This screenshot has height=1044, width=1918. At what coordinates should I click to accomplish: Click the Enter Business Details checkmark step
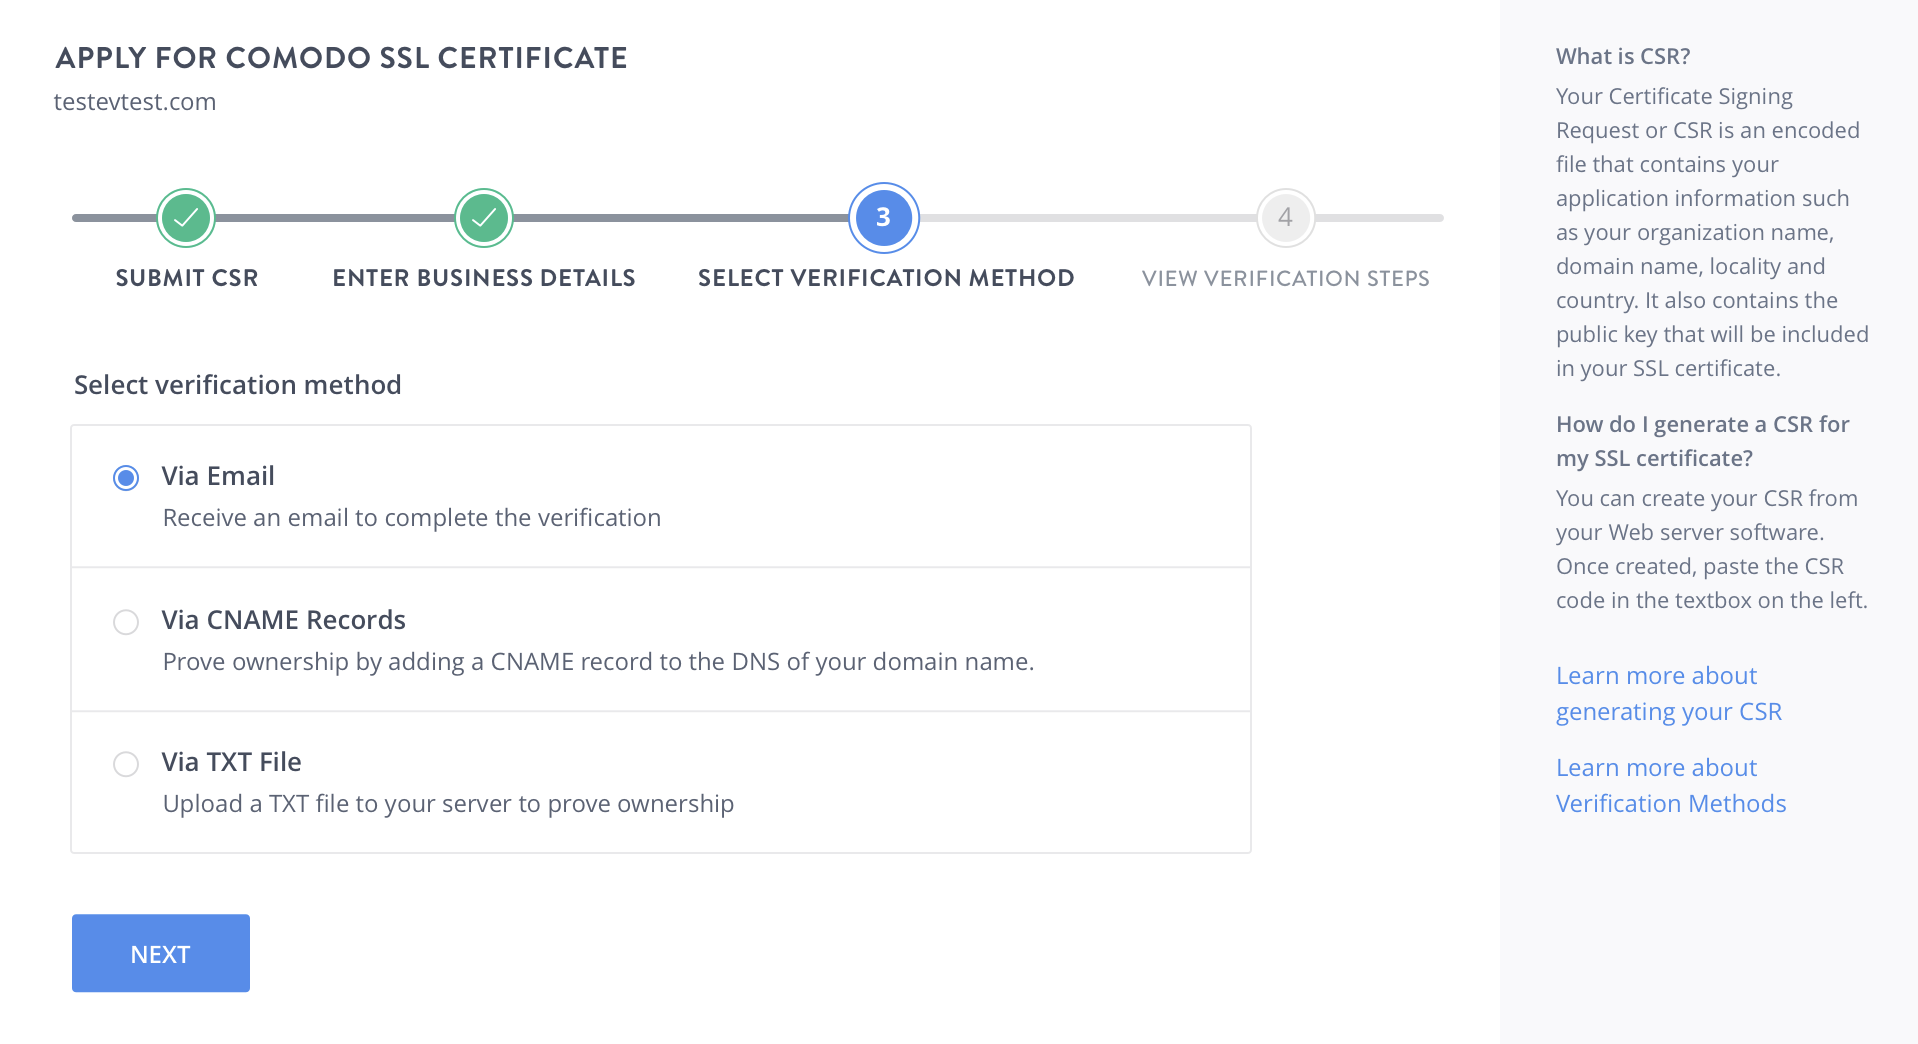click(x=484, y=217)
